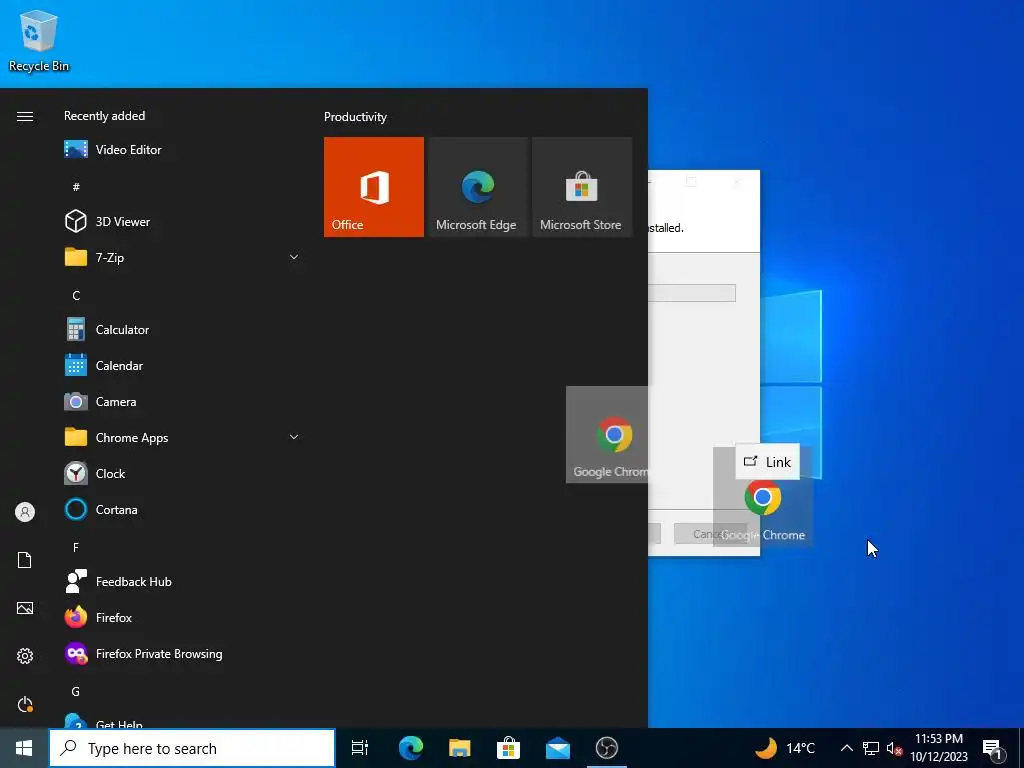Jump to letter G section header
This screenshot has height=768, width=1024.
(x=76, y=691)
